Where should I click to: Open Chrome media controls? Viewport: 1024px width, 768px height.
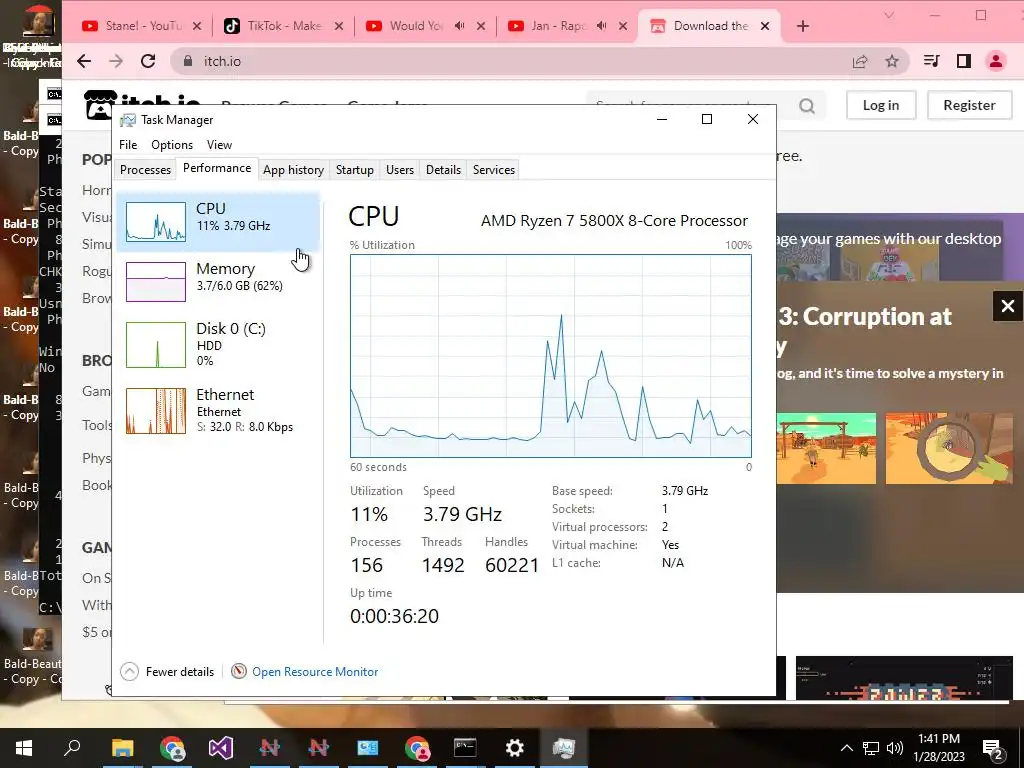pos(932,61)
